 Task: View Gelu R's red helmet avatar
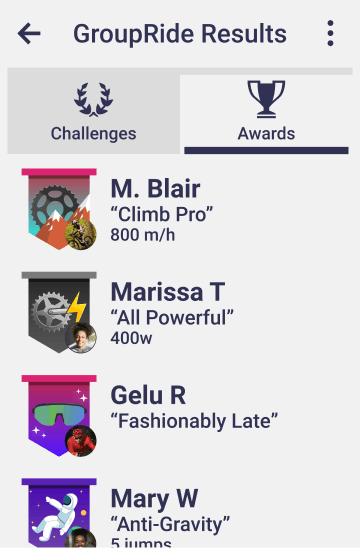tap(81, 441)
